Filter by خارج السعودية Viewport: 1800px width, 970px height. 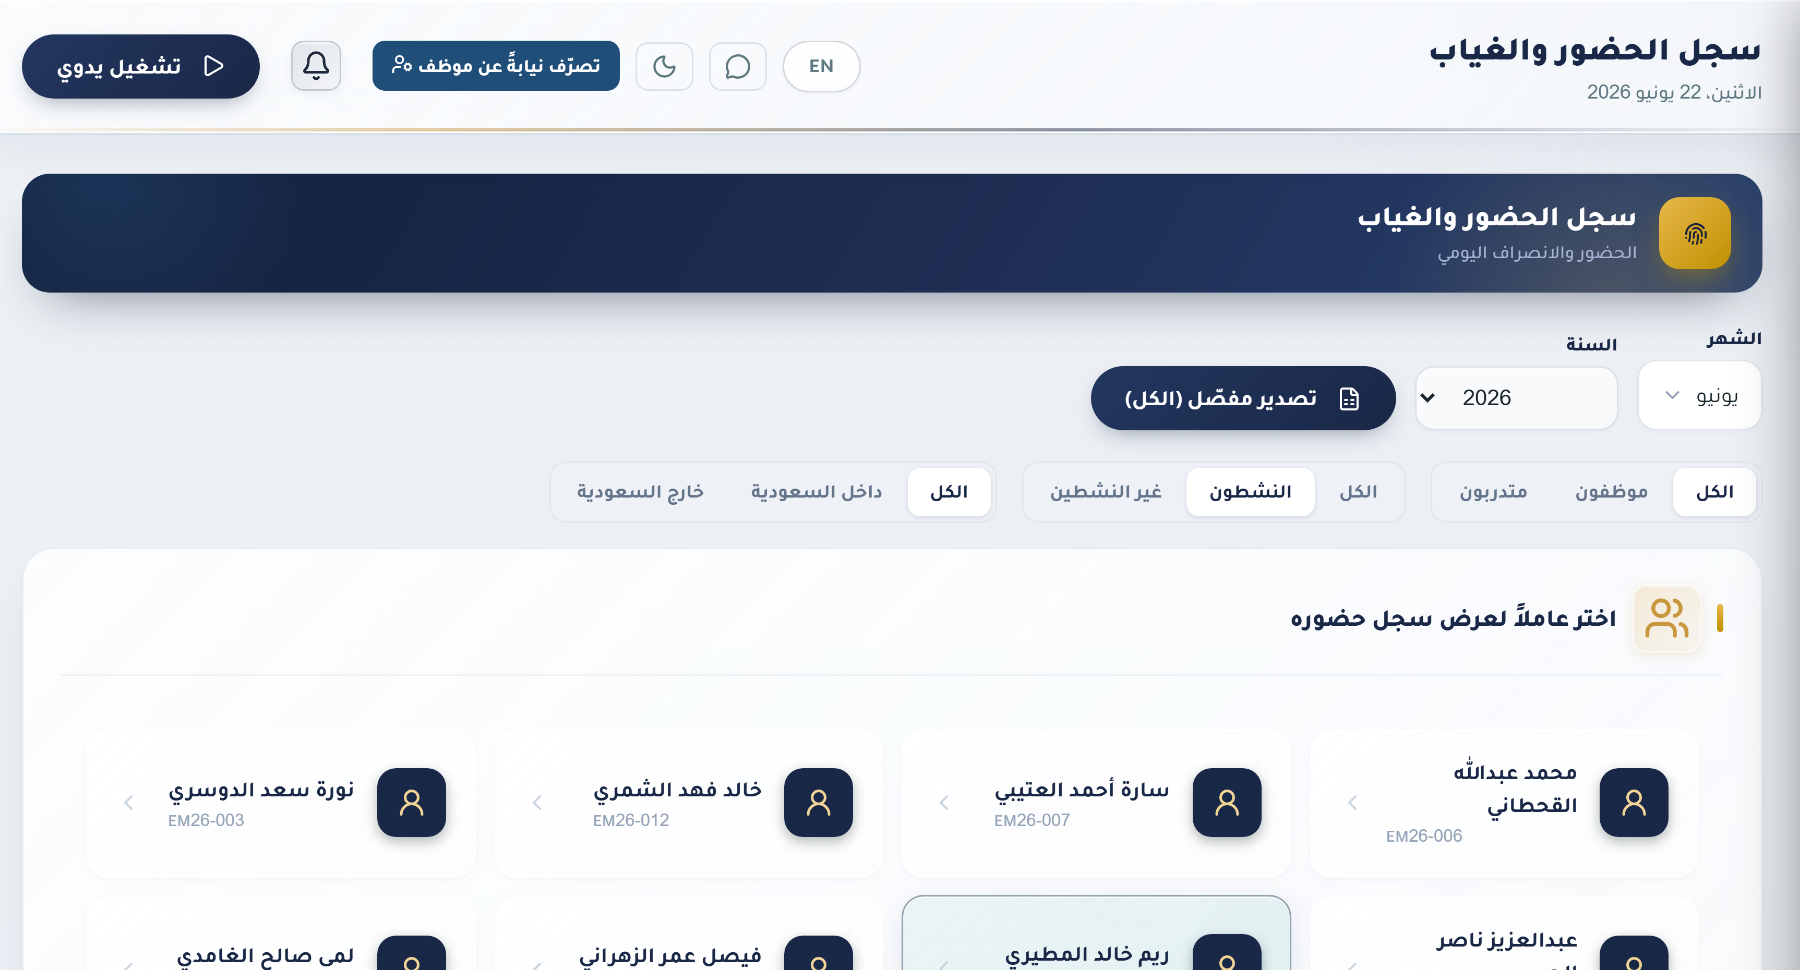(x=640, y=492)
